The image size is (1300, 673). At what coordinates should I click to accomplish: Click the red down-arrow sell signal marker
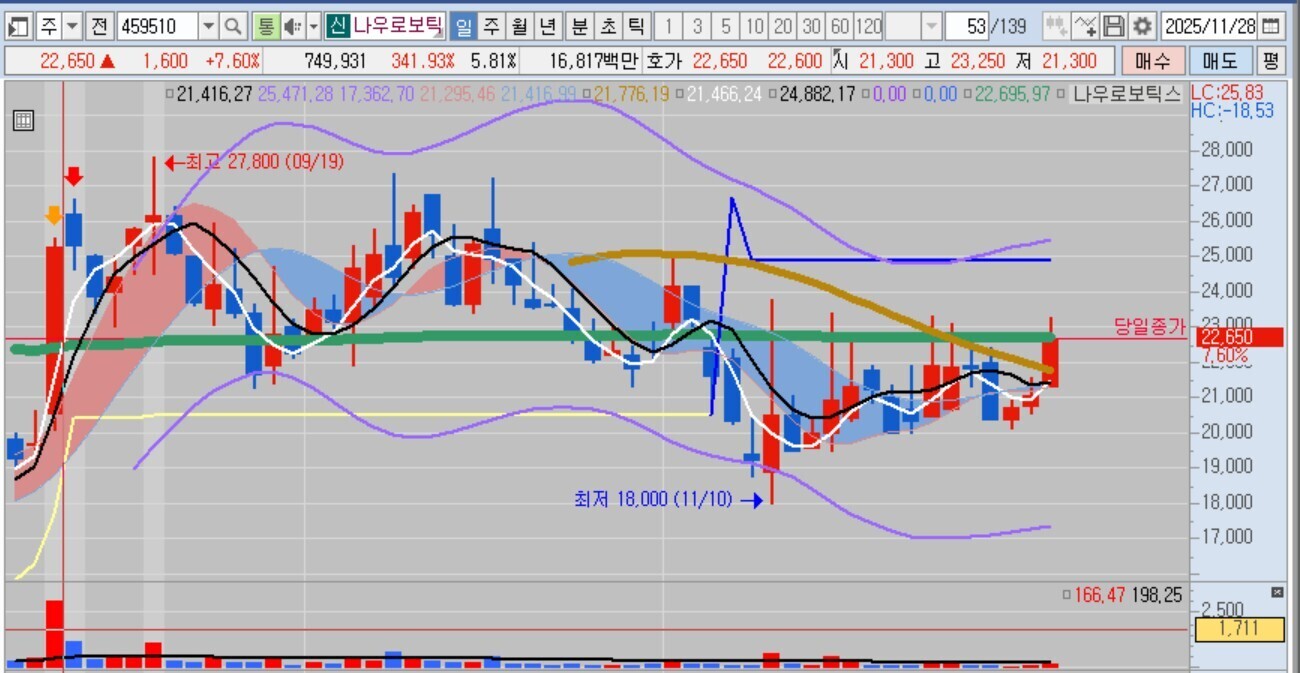pos(74,177)
